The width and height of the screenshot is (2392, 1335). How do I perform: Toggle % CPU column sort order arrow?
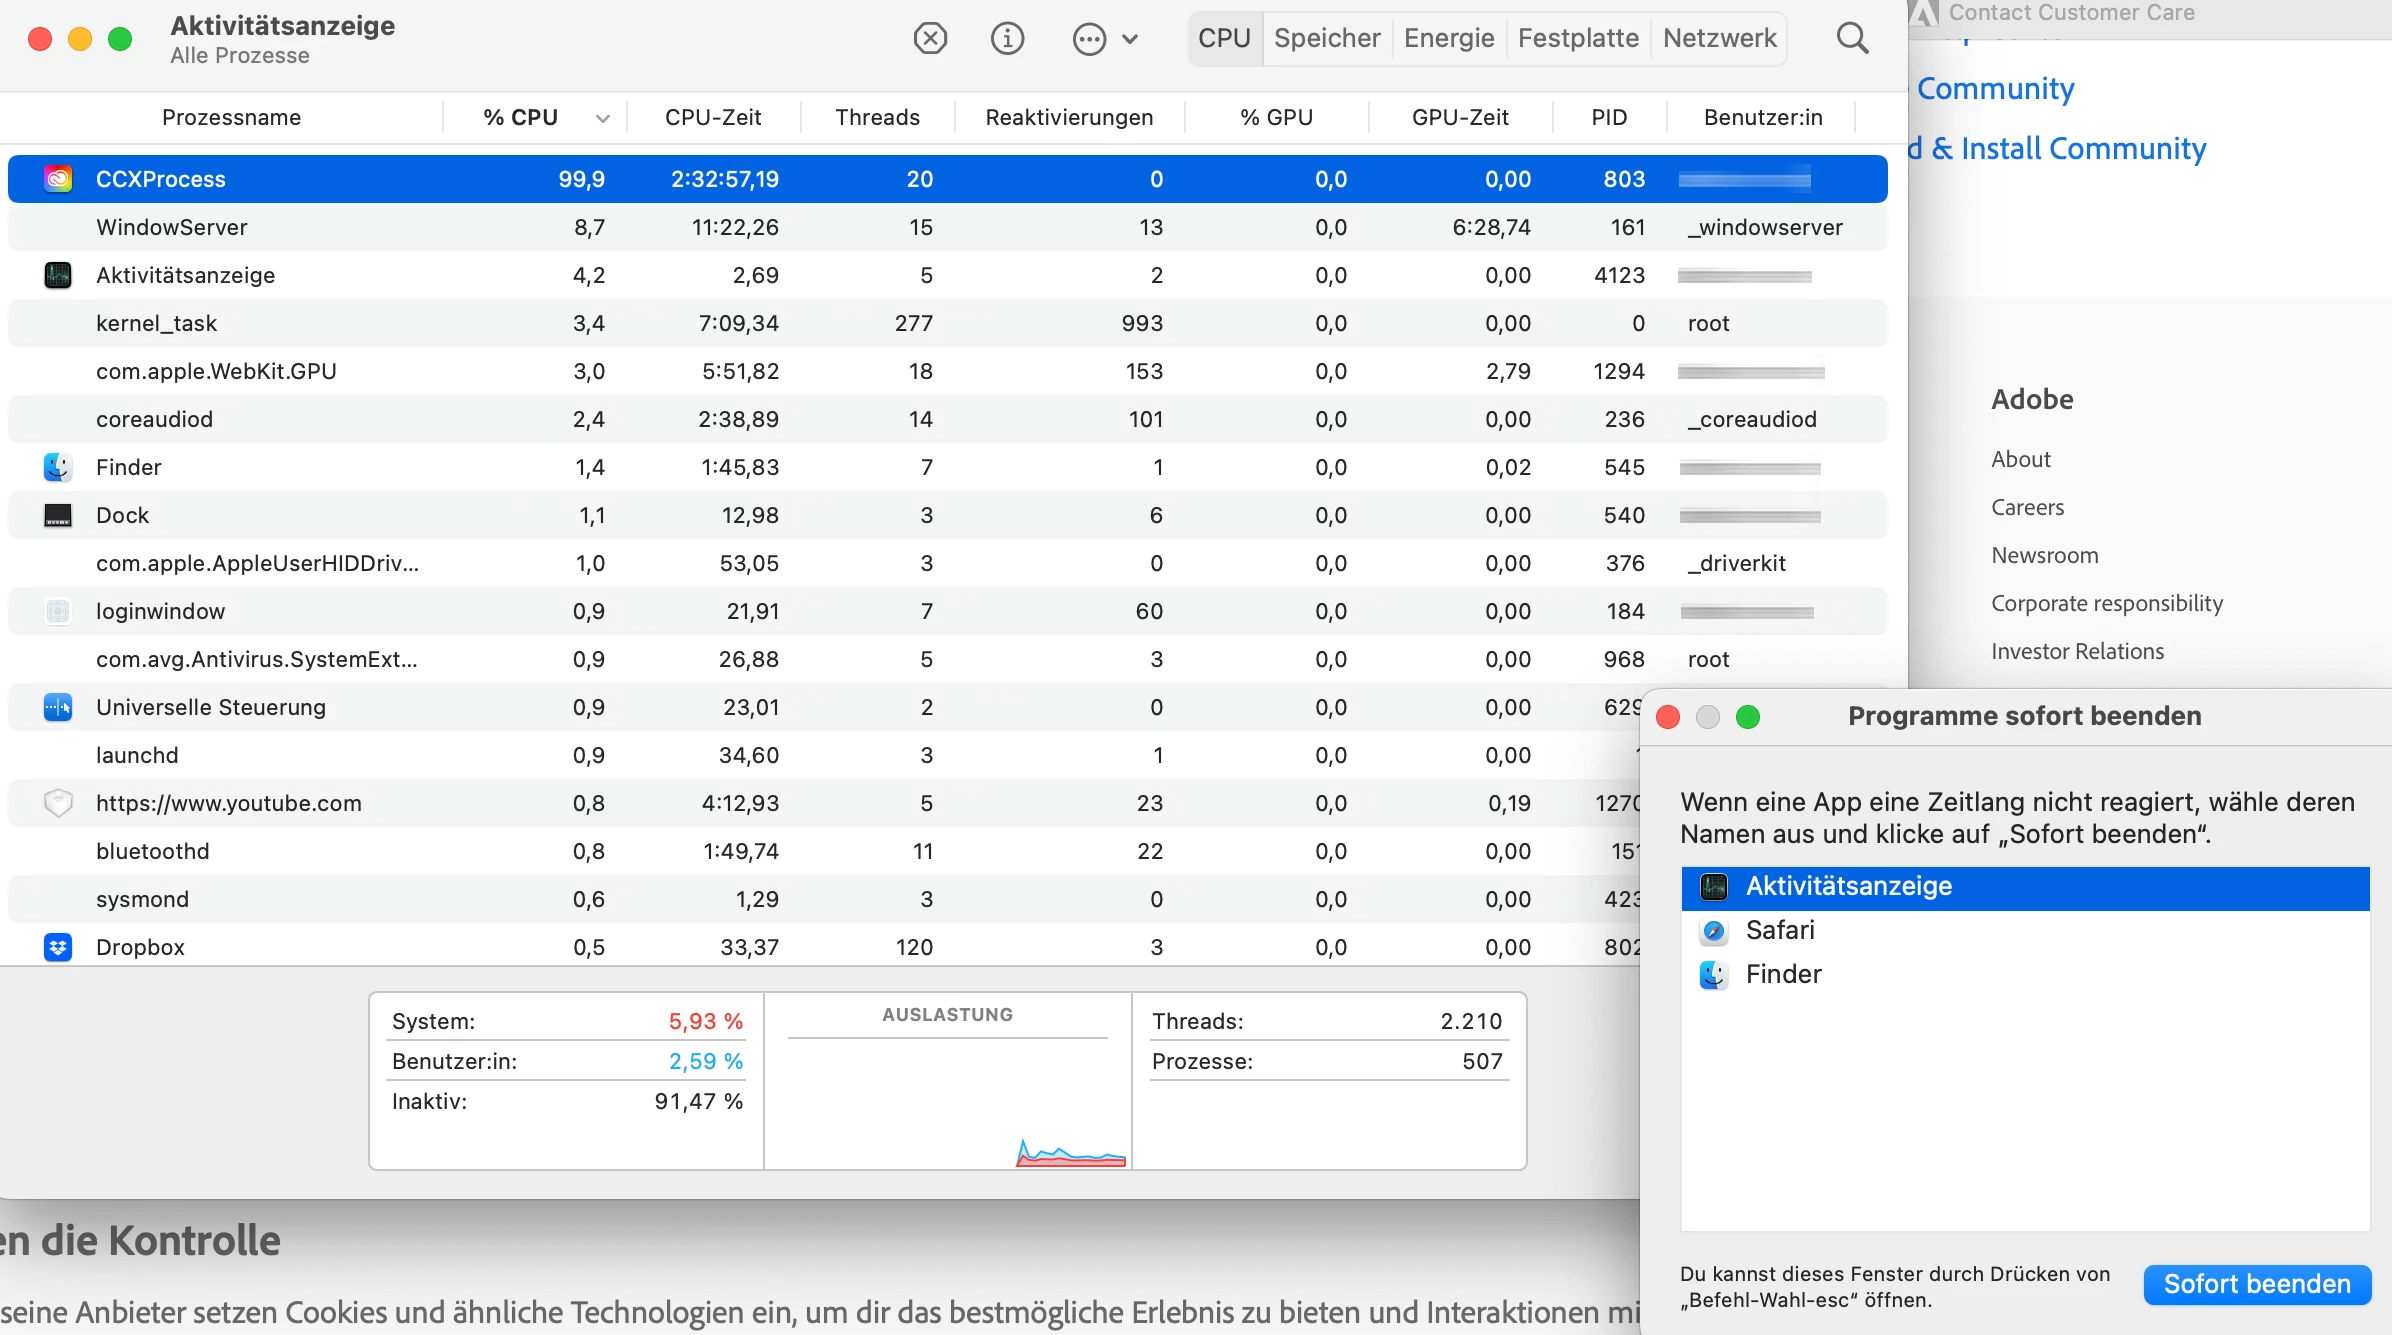[x=602, y=118]
